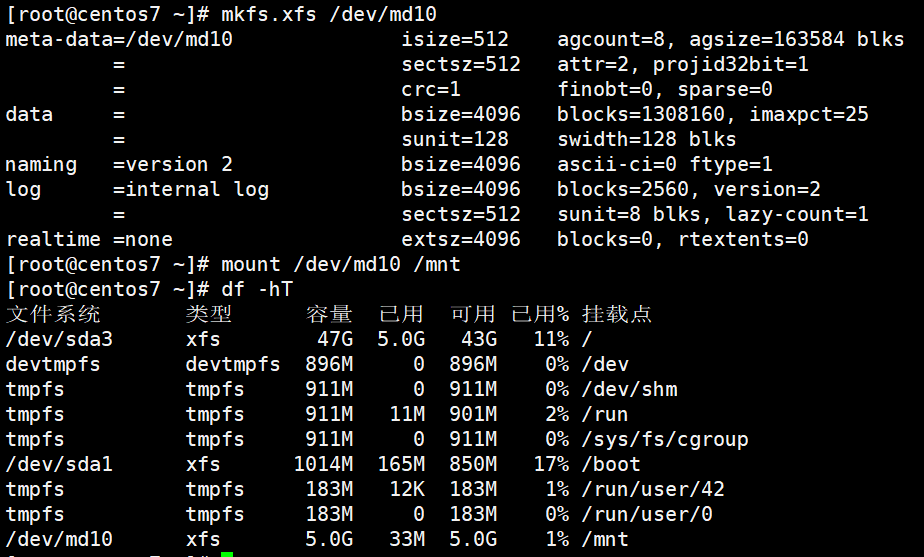Click the mkfs.xfs /dev/md10 command text
The image size is (924, 557).
pos(329,14)
